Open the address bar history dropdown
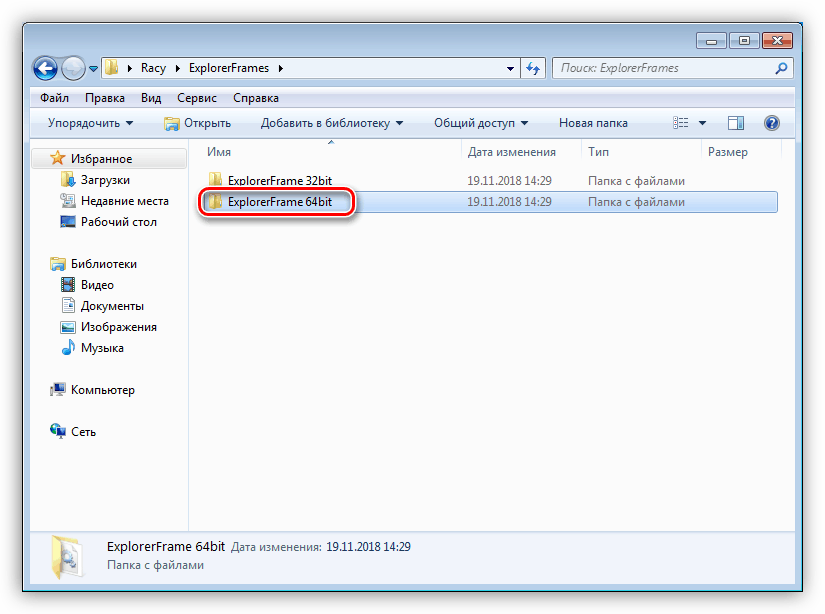Screen dimensions: 825x614 510,68
